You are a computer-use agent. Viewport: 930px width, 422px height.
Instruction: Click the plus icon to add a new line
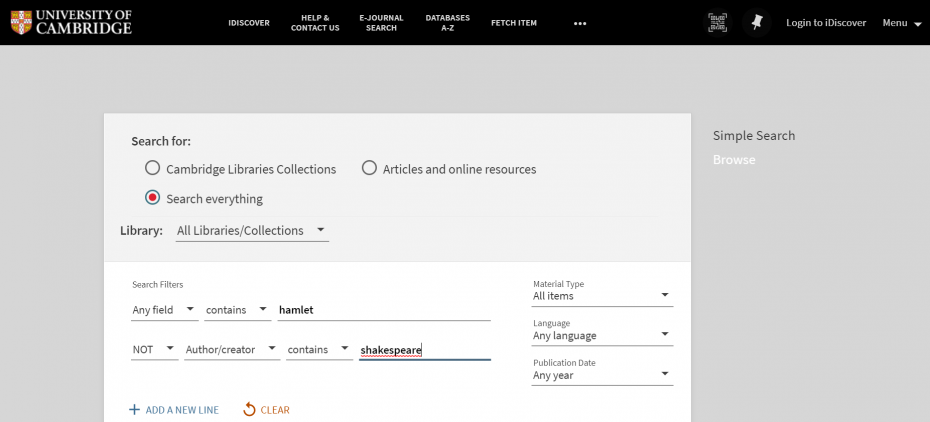134,410
